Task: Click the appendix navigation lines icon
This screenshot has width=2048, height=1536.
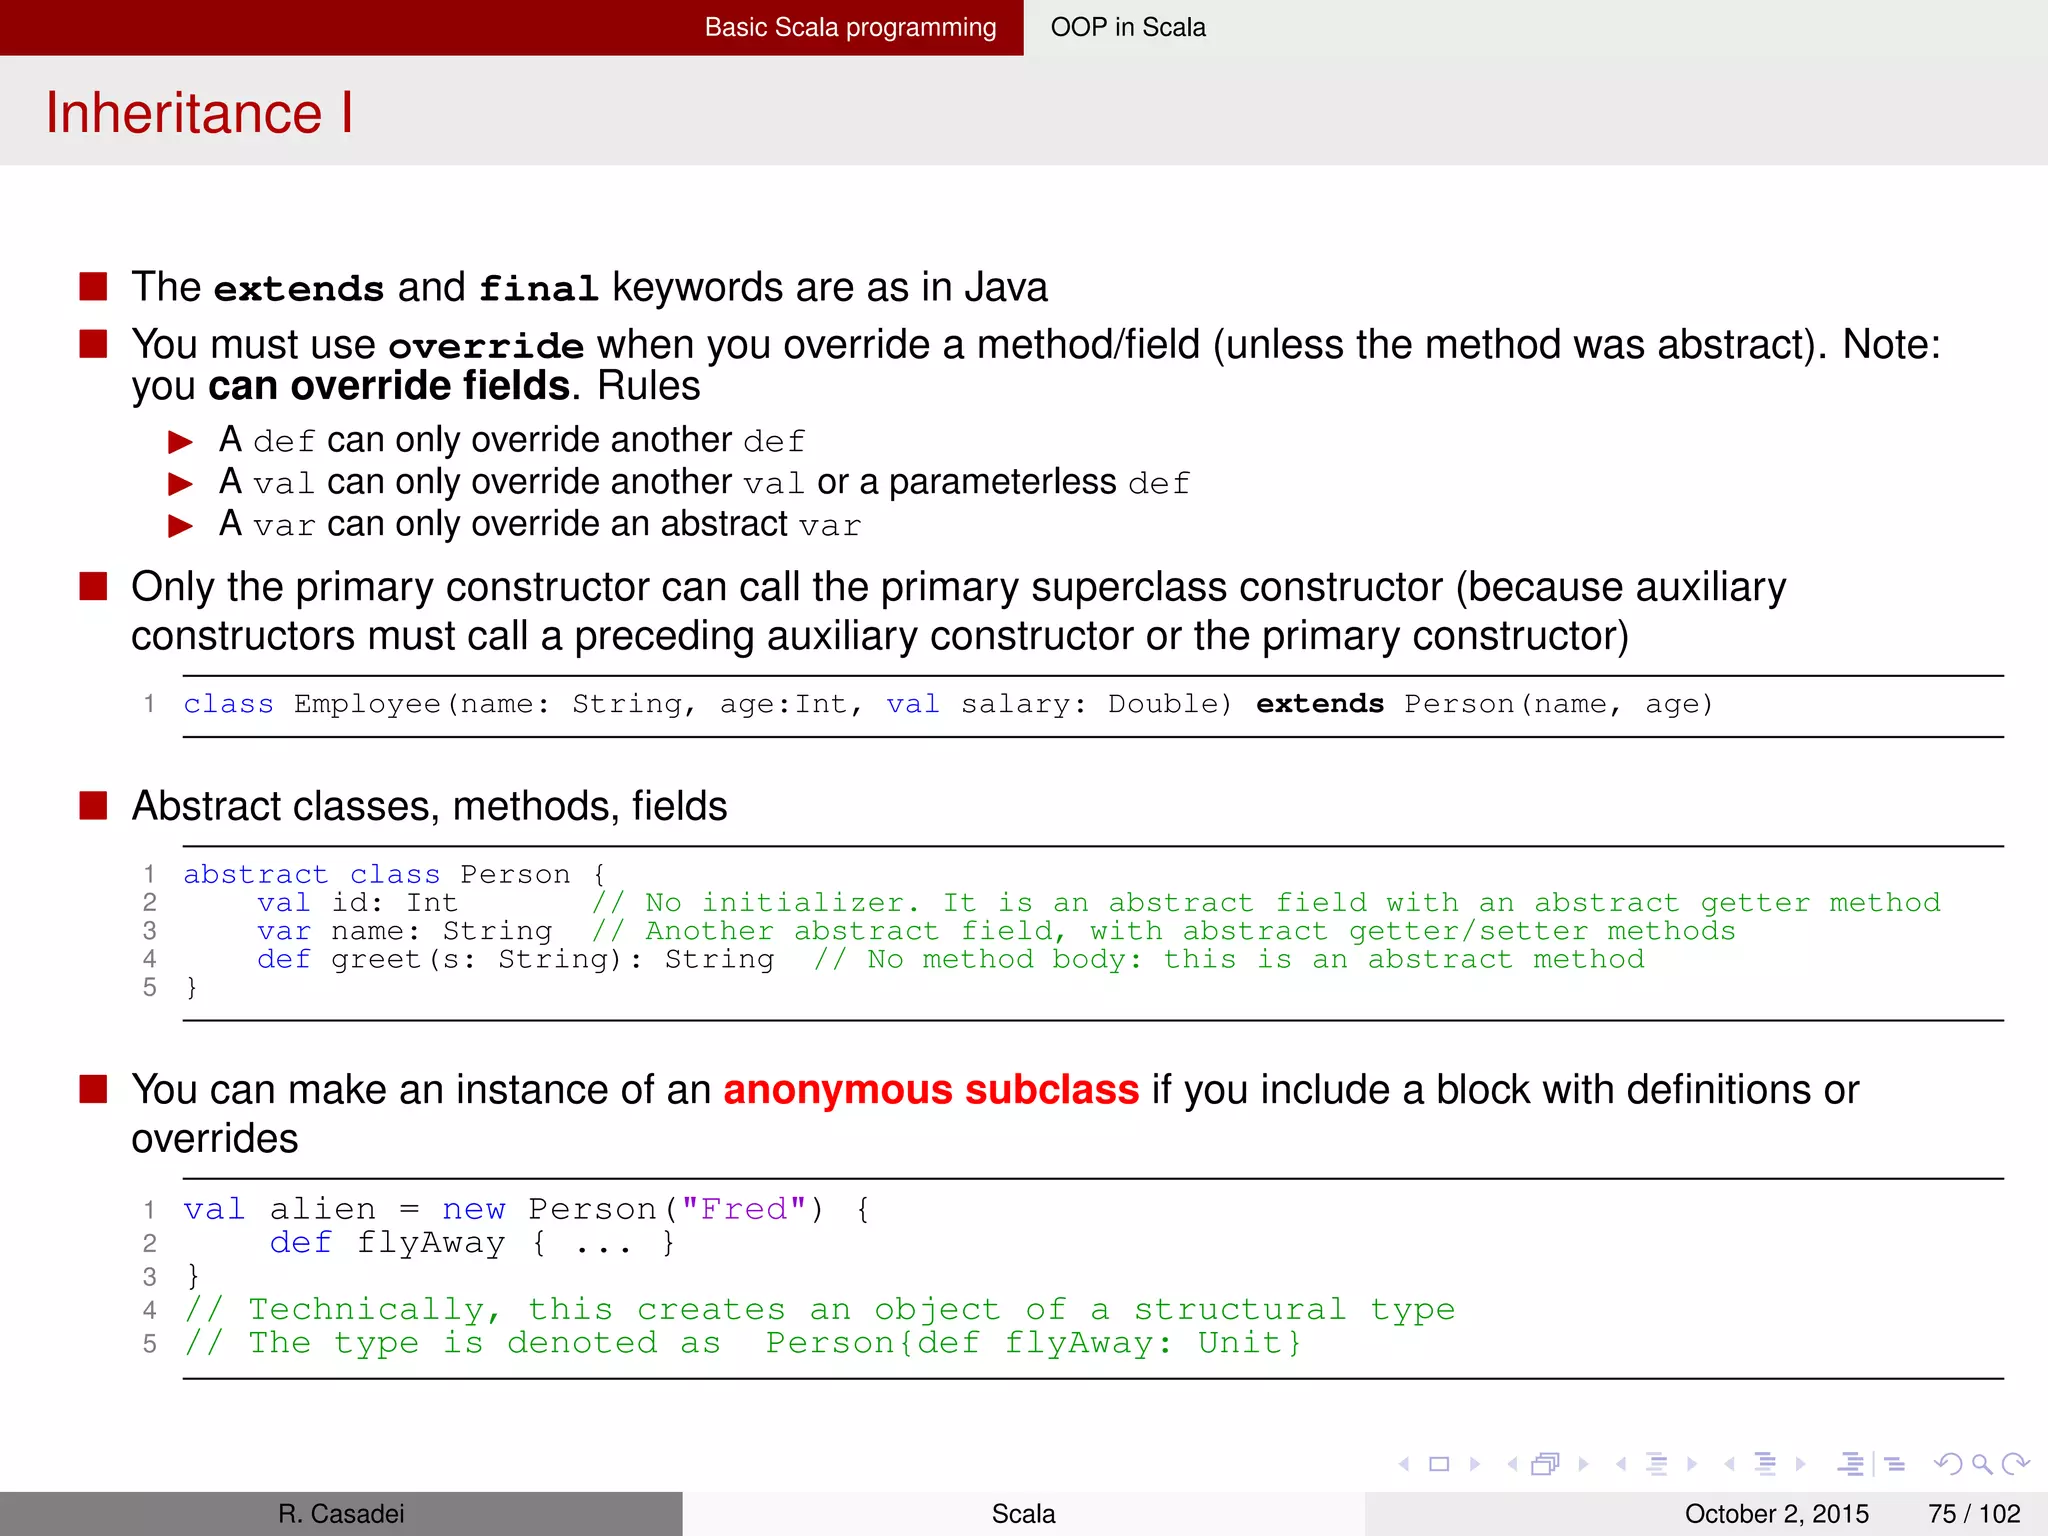Action: tap(1895, 1464)
